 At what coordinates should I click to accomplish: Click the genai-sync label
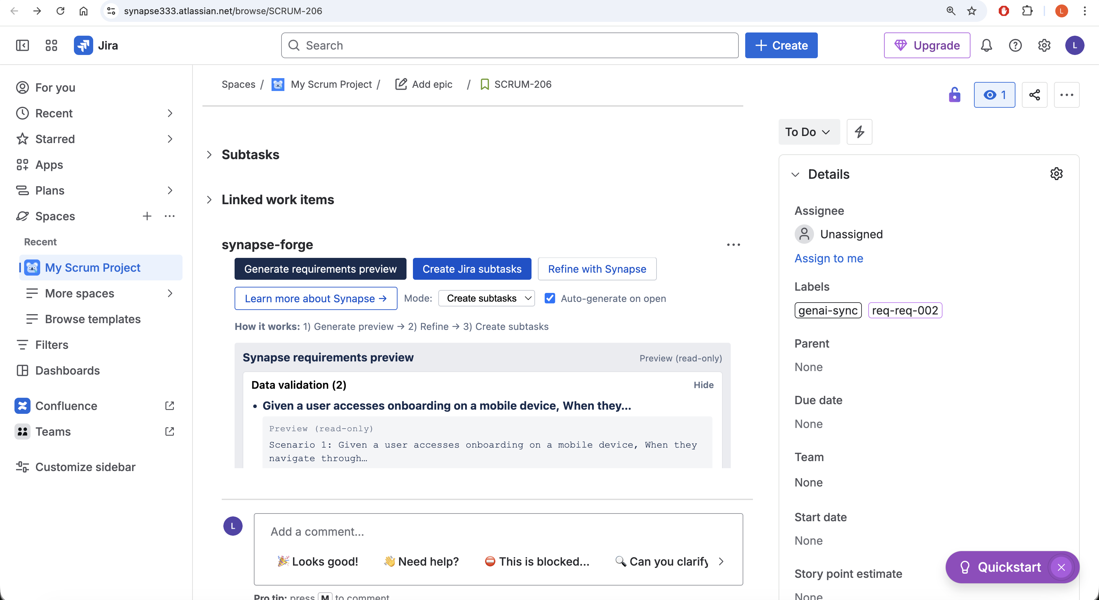coord(828,310)
